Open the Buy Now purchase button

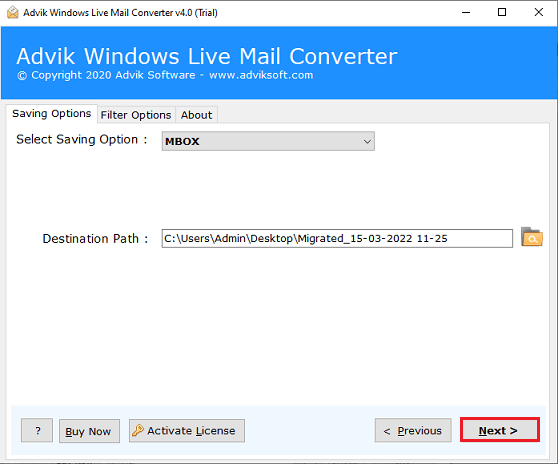89,431
